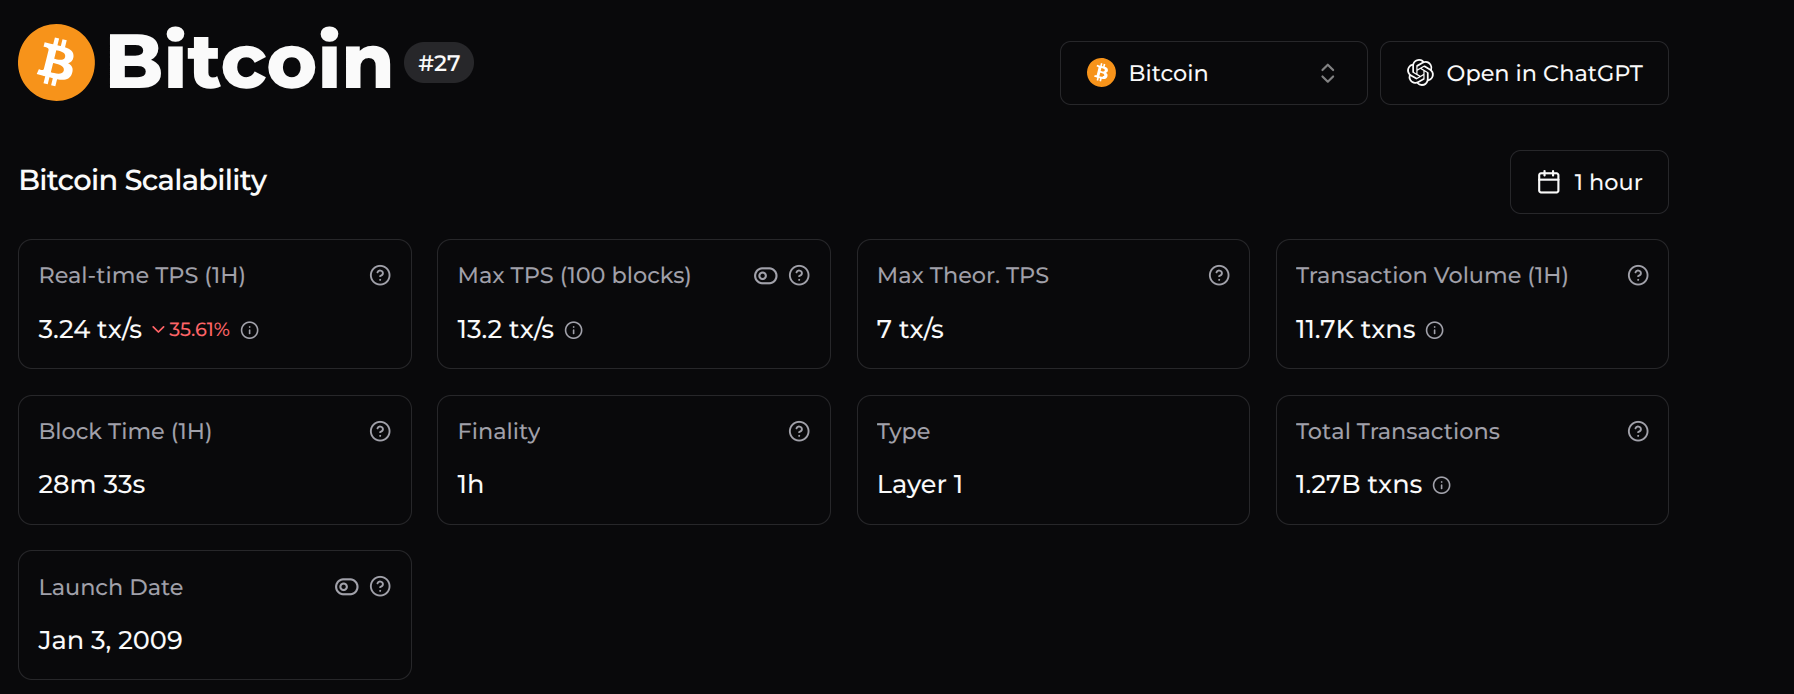The height and width of the screenshot is (694, 1794).
Task: Click the Bitcoin logo icon in the header
Action: click(x=55, y=61)
